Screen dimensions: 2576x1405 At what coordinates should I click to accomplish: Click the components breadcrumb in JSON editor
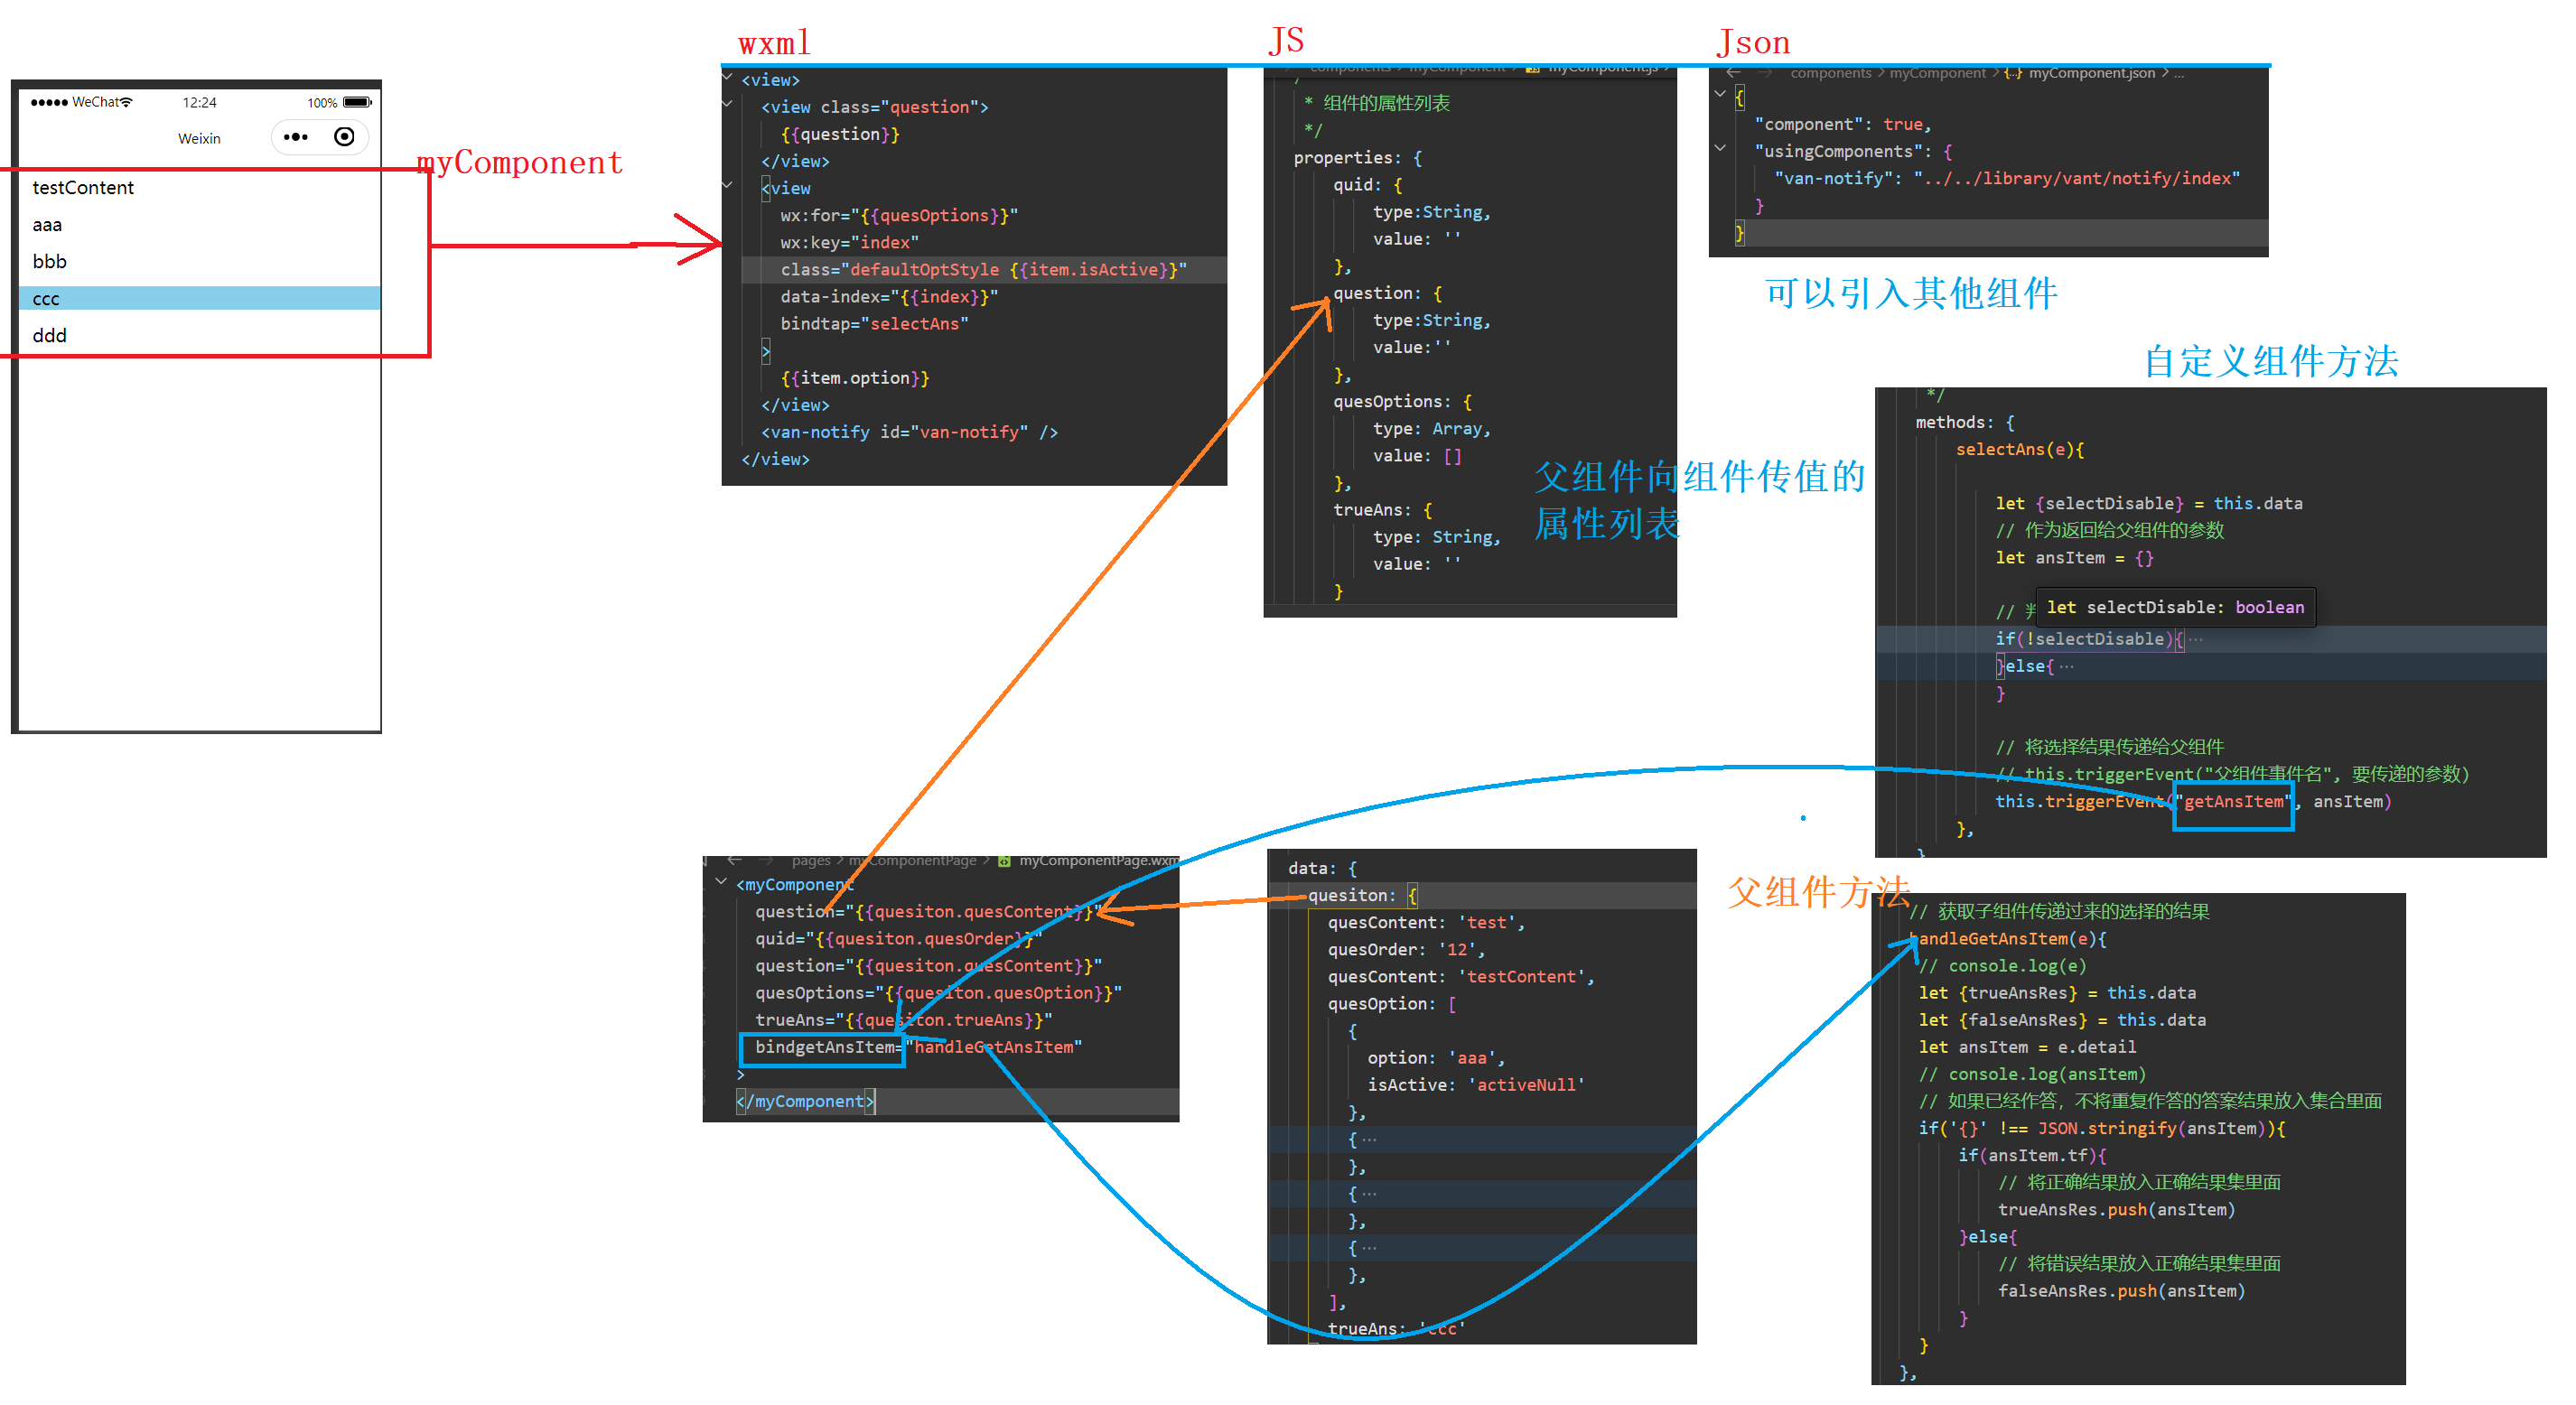pos(1830,73)
